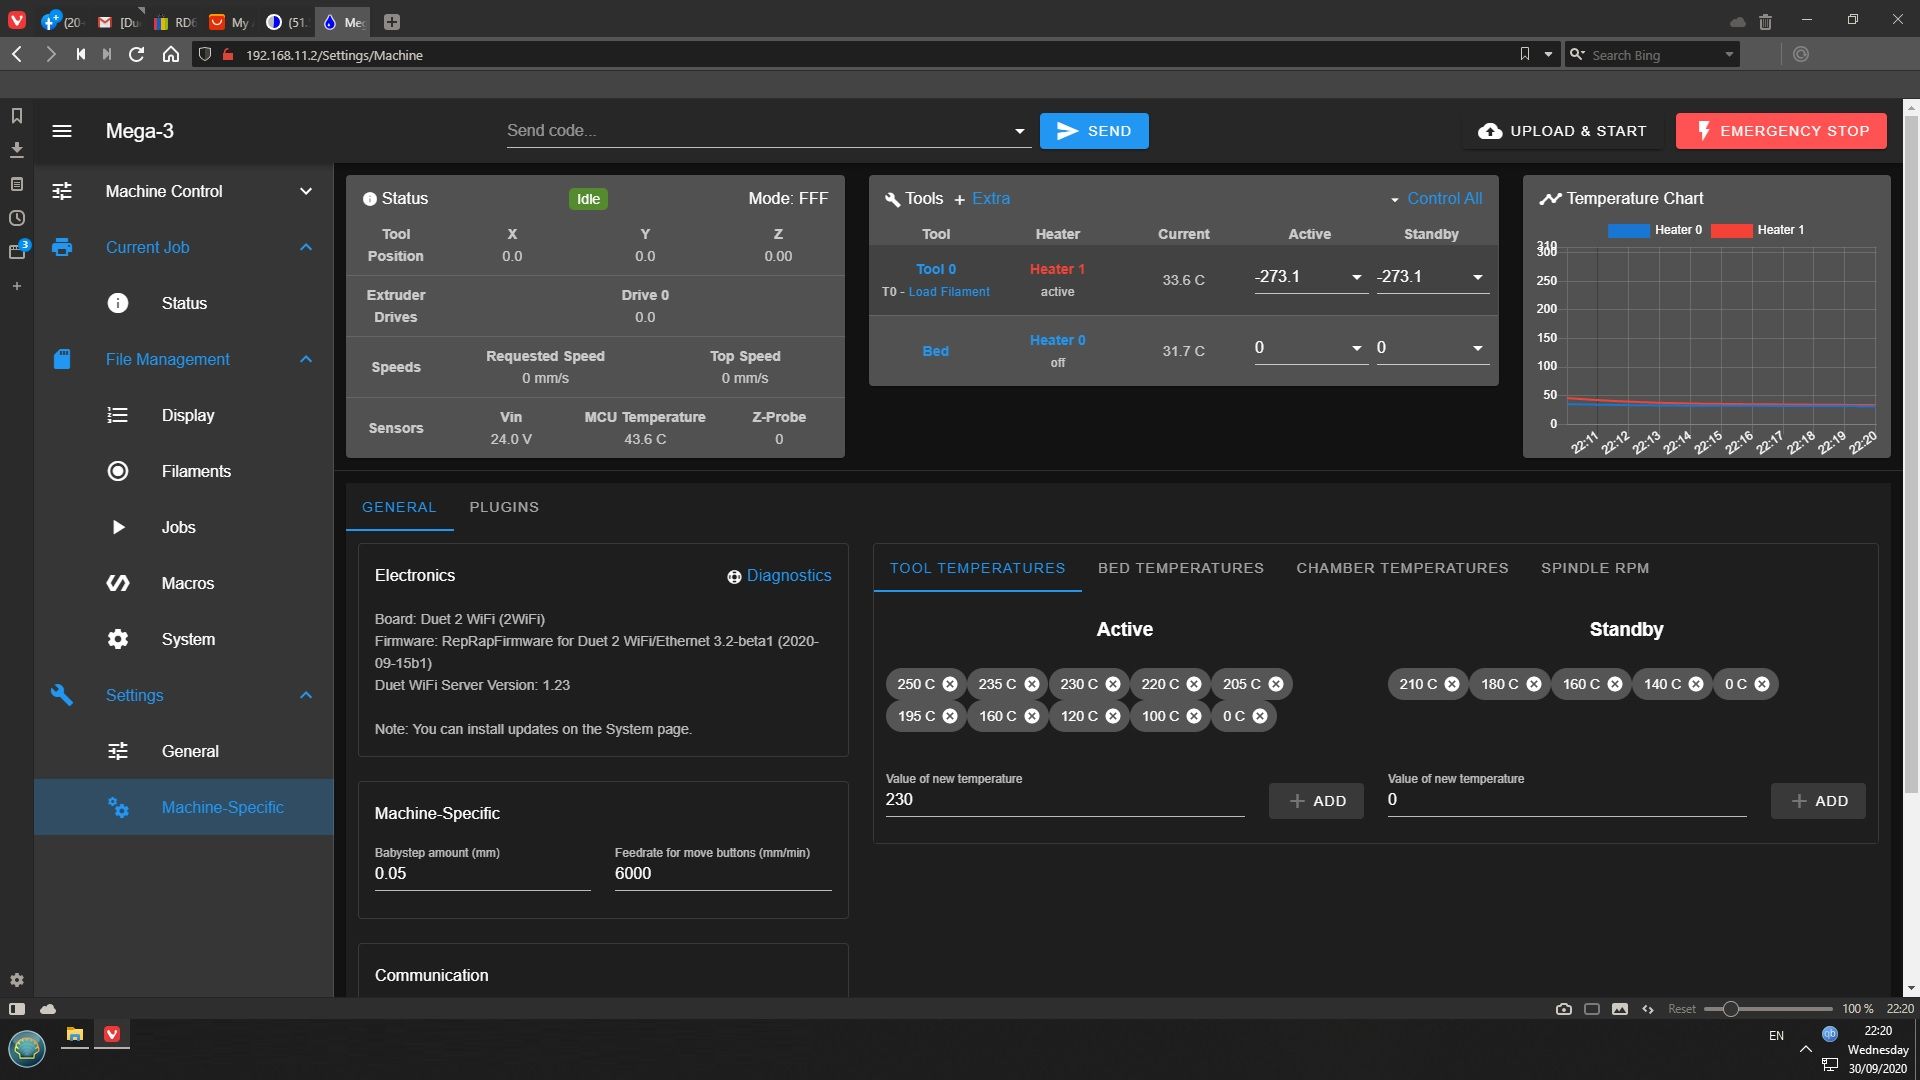Screen dimensions: 1920x1080
Task: Click the Machine Control sliders icon
Action: (x=62, y=191)
